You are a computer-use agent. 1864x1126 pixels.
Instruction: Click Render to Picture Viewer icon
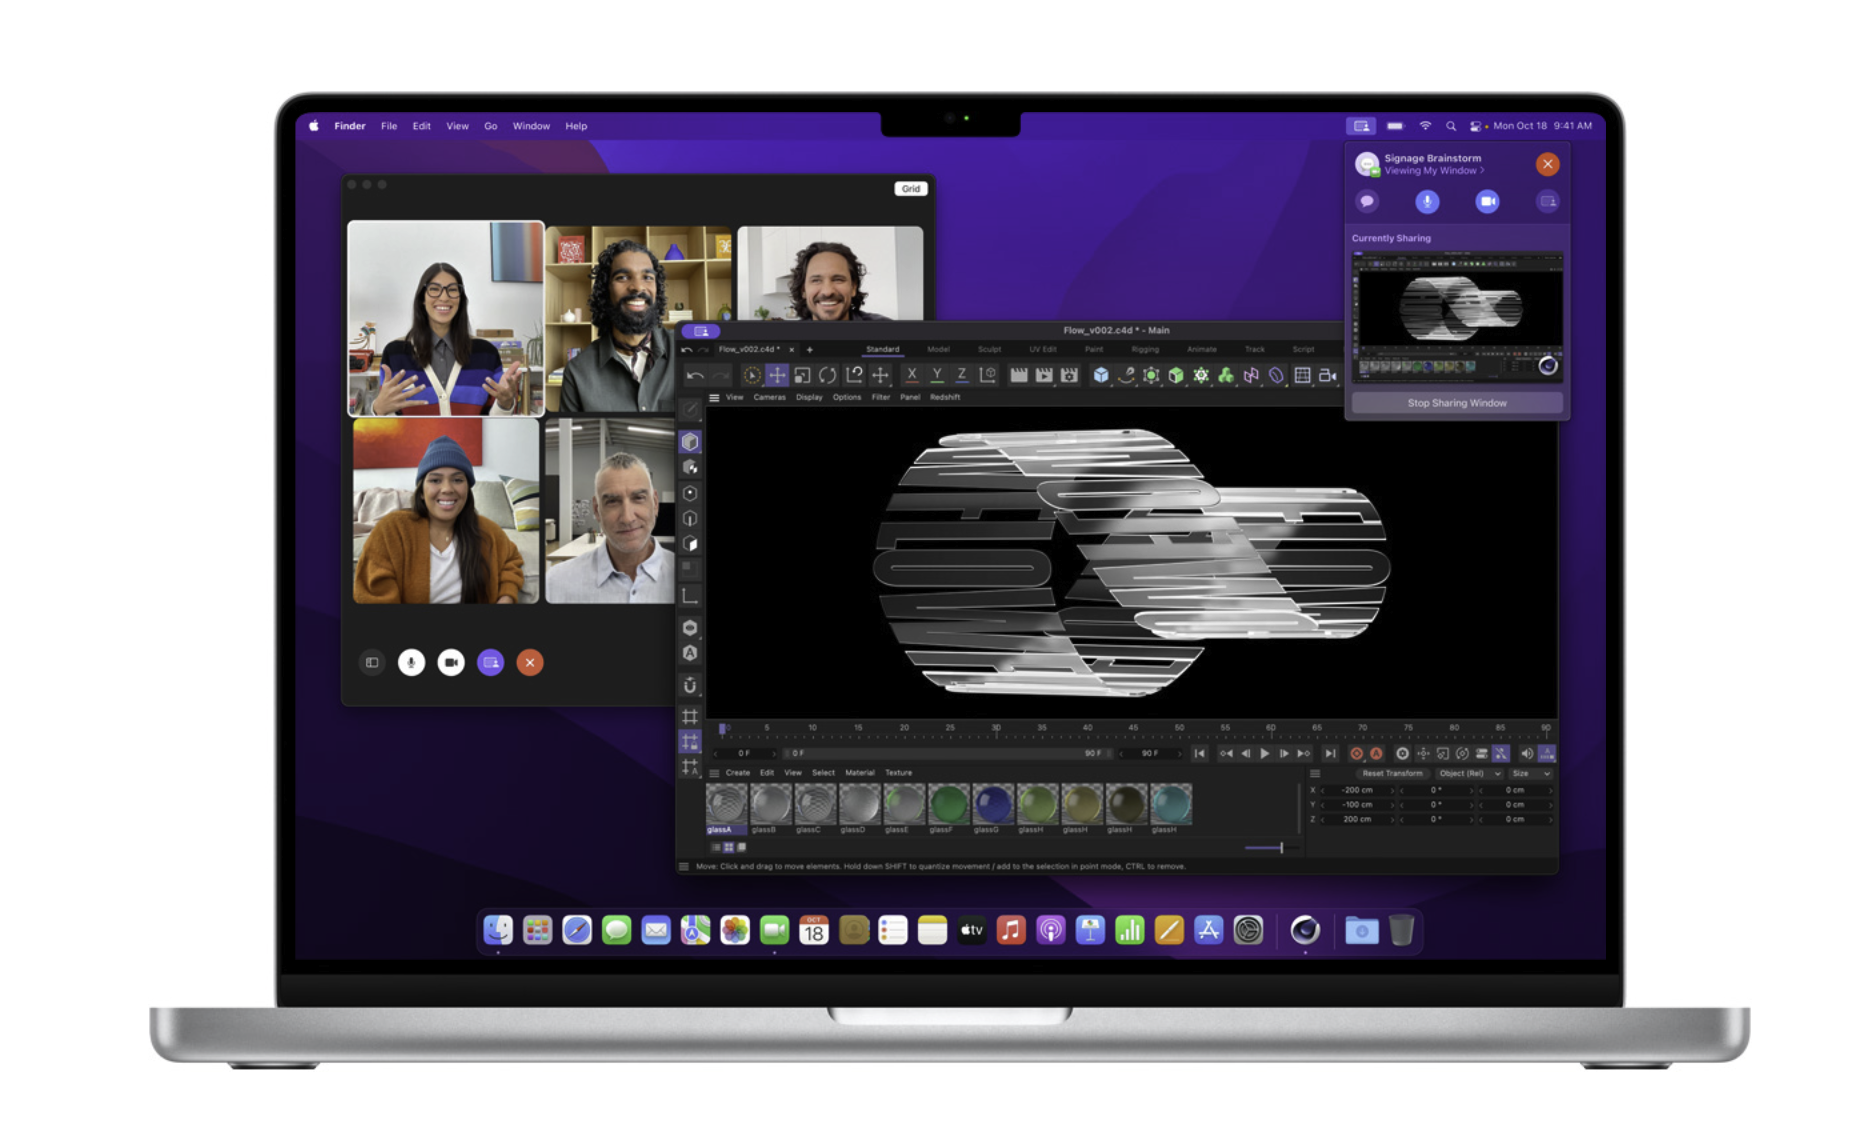click(x=1044, y=375)
